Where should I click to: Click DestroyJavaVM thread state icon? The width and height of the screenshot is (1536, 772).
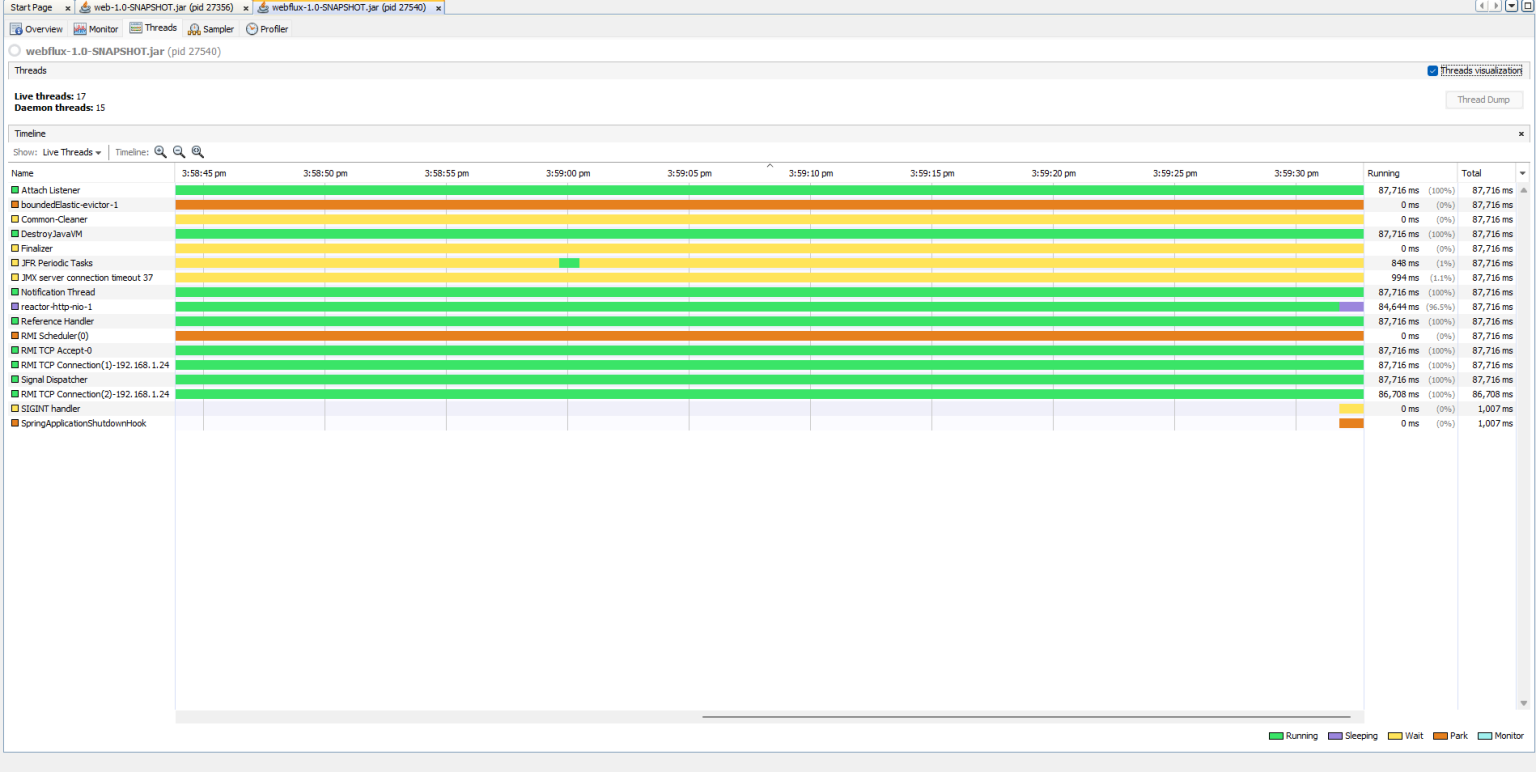click(x=15, y=234)
